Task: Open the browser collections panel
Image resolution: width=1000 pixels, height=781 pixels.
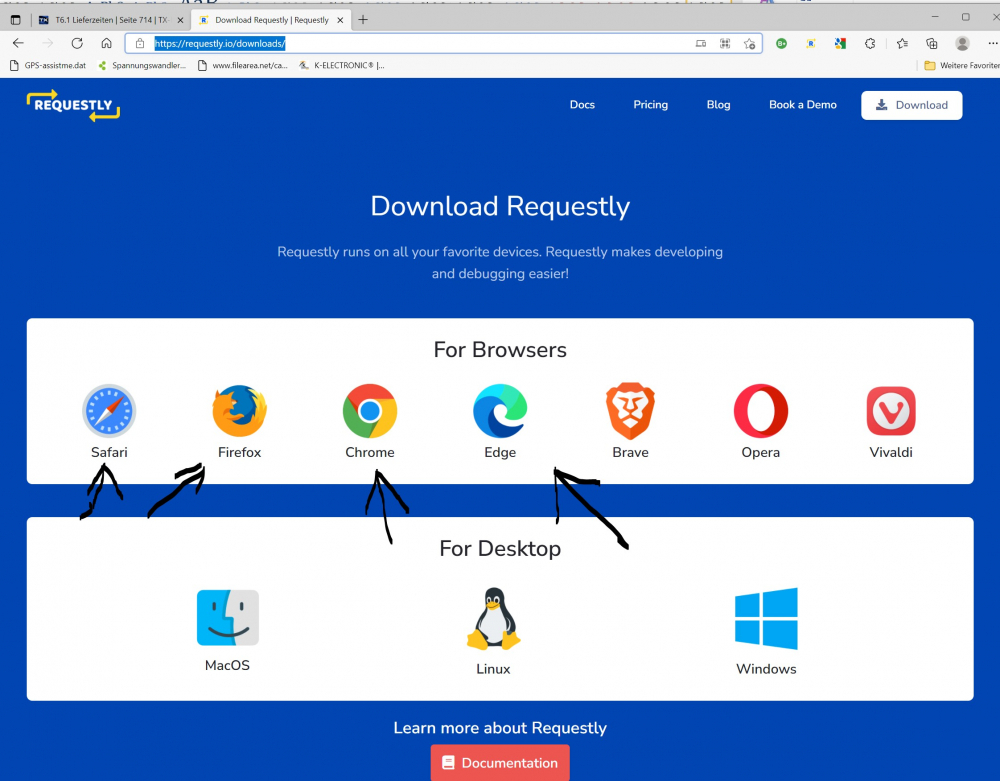Action: (932, 43)
